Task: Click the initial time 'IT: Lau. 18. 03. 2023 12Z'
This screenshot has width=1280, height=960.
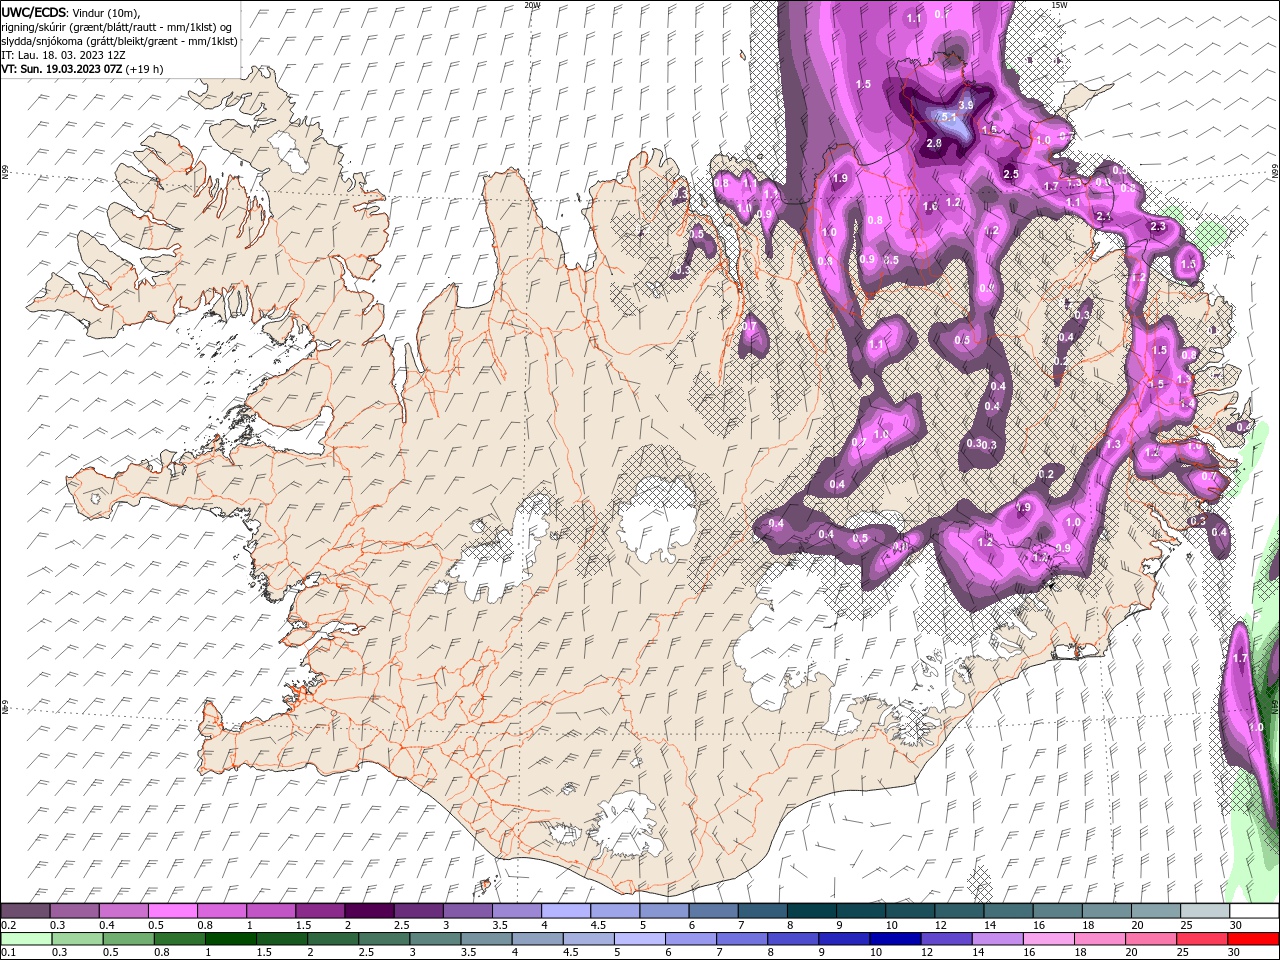Action: [63, 55]
